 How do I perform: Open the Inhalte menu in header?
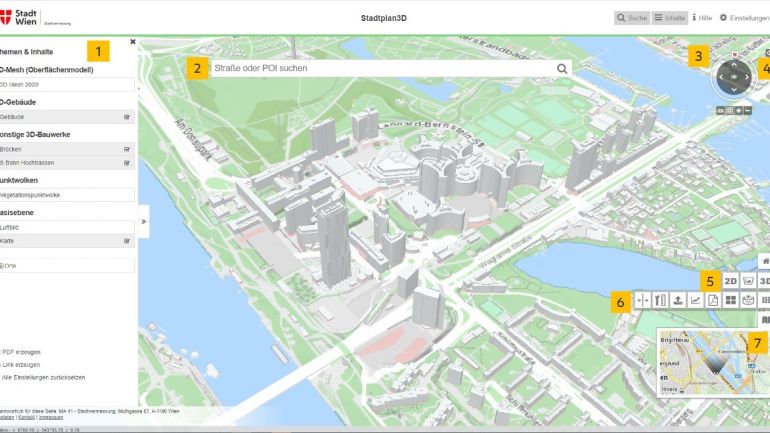pyautogui.click(x=669, y=18)
